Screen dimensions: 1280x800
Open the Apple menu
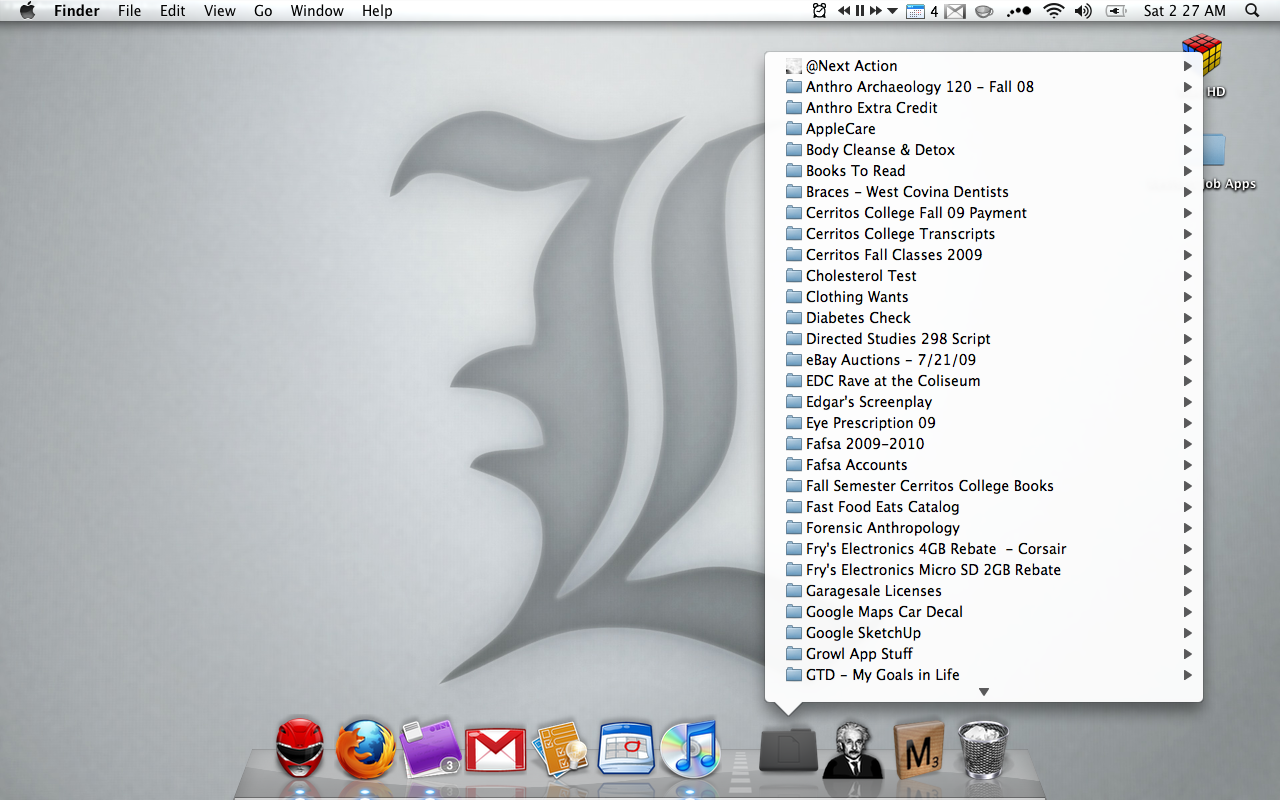[27, 11]
